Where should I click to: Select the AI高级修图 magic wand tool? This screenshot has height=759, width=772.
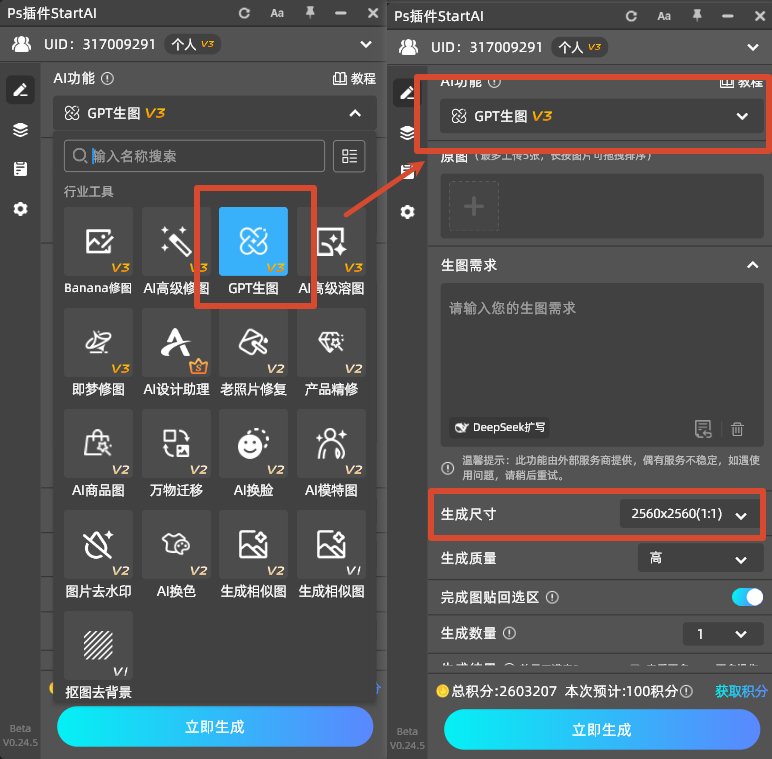pyautogui.click(x=176, y=241)
